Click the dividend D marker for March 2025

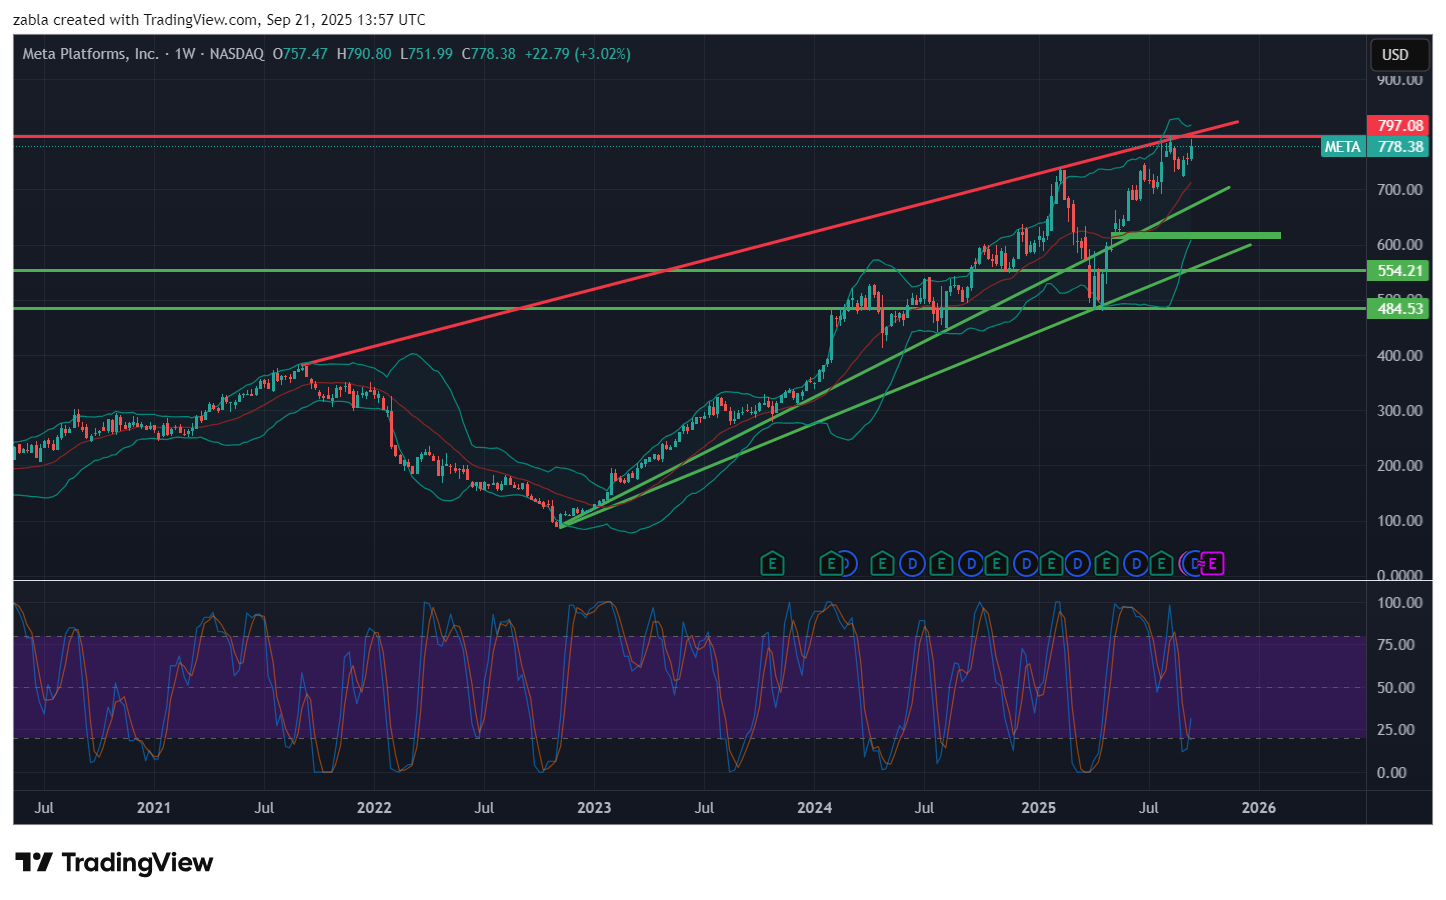[1077, 564]
